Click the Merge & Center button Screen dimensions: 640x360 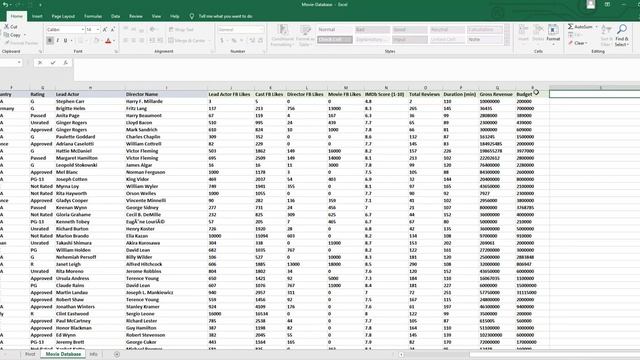(x=187, y=40)
